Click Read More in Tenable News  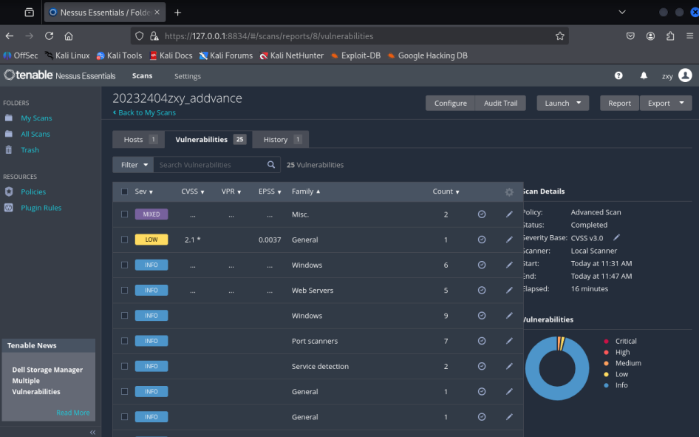[x=73, y=412]
